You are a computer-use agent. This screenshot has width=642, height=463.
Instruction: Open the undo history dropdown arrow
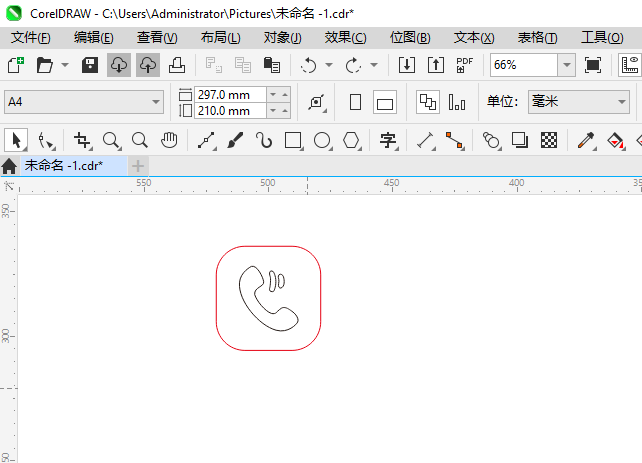tap(329, 65)
